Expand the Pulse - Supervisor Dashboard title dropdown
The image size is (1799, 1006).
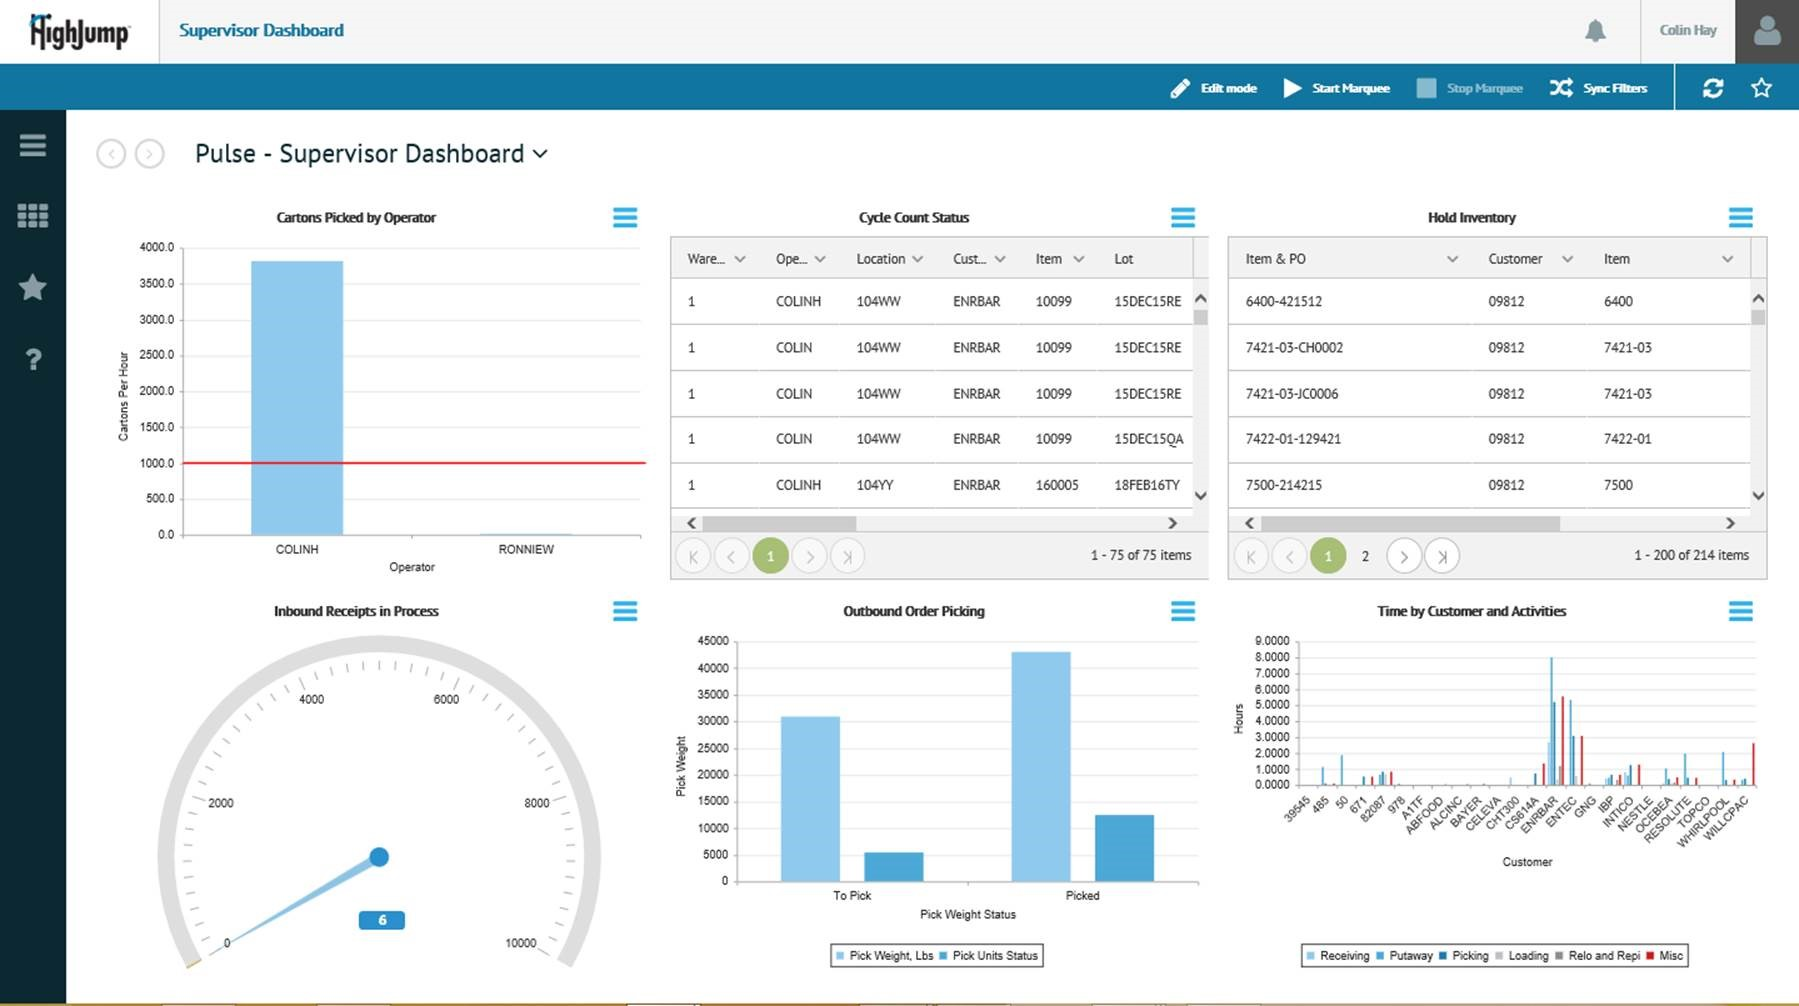click(540, 154)
